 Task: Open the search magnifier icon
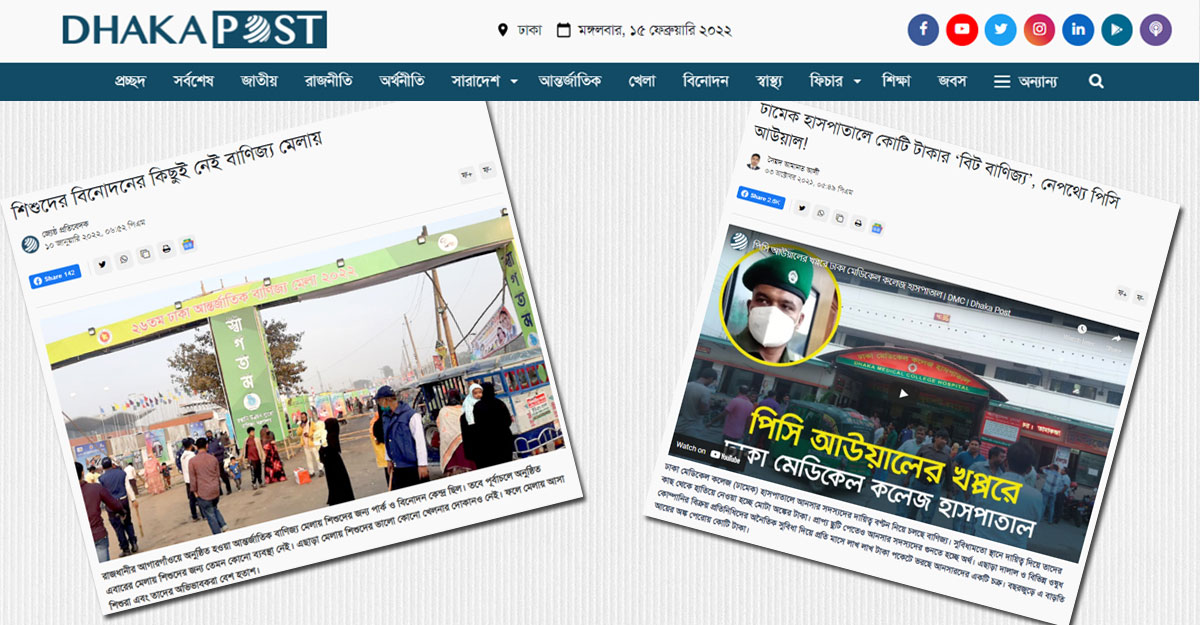(1096, 82)
